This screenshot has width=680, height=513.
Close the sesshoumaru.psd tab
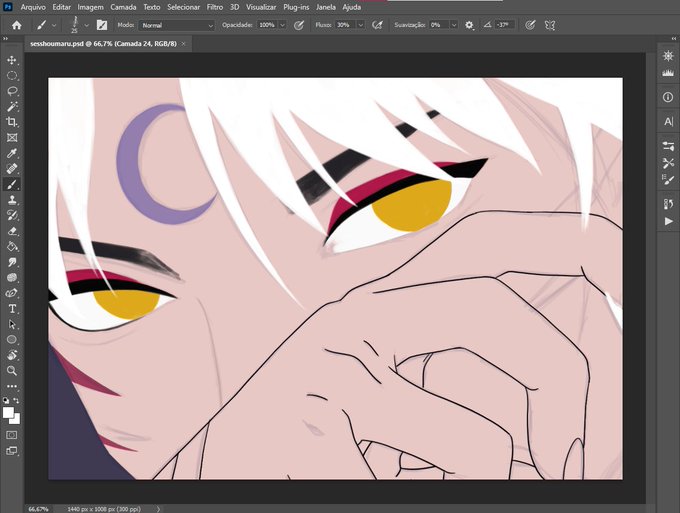pyautogui.click(x=183, y=44)
